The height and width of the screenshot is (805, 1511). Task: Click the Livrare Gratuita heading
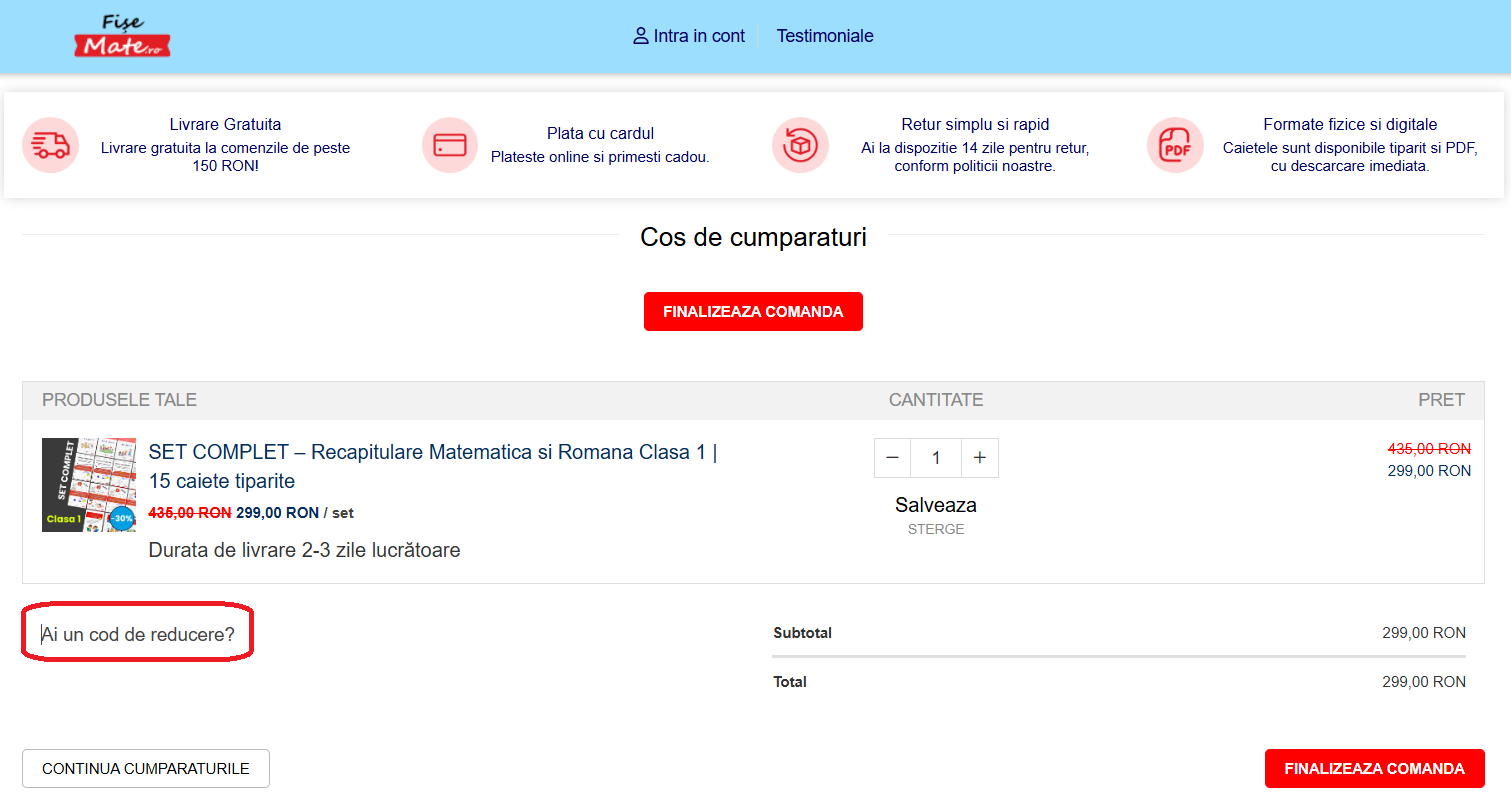225,125
